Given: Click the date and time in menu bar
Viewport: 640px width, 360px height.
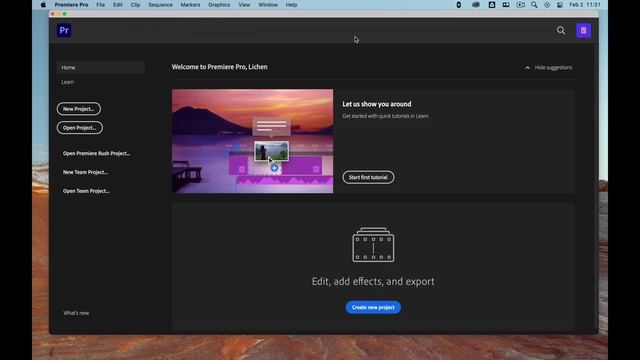Looking at the screenshot, I should [585, 5].
